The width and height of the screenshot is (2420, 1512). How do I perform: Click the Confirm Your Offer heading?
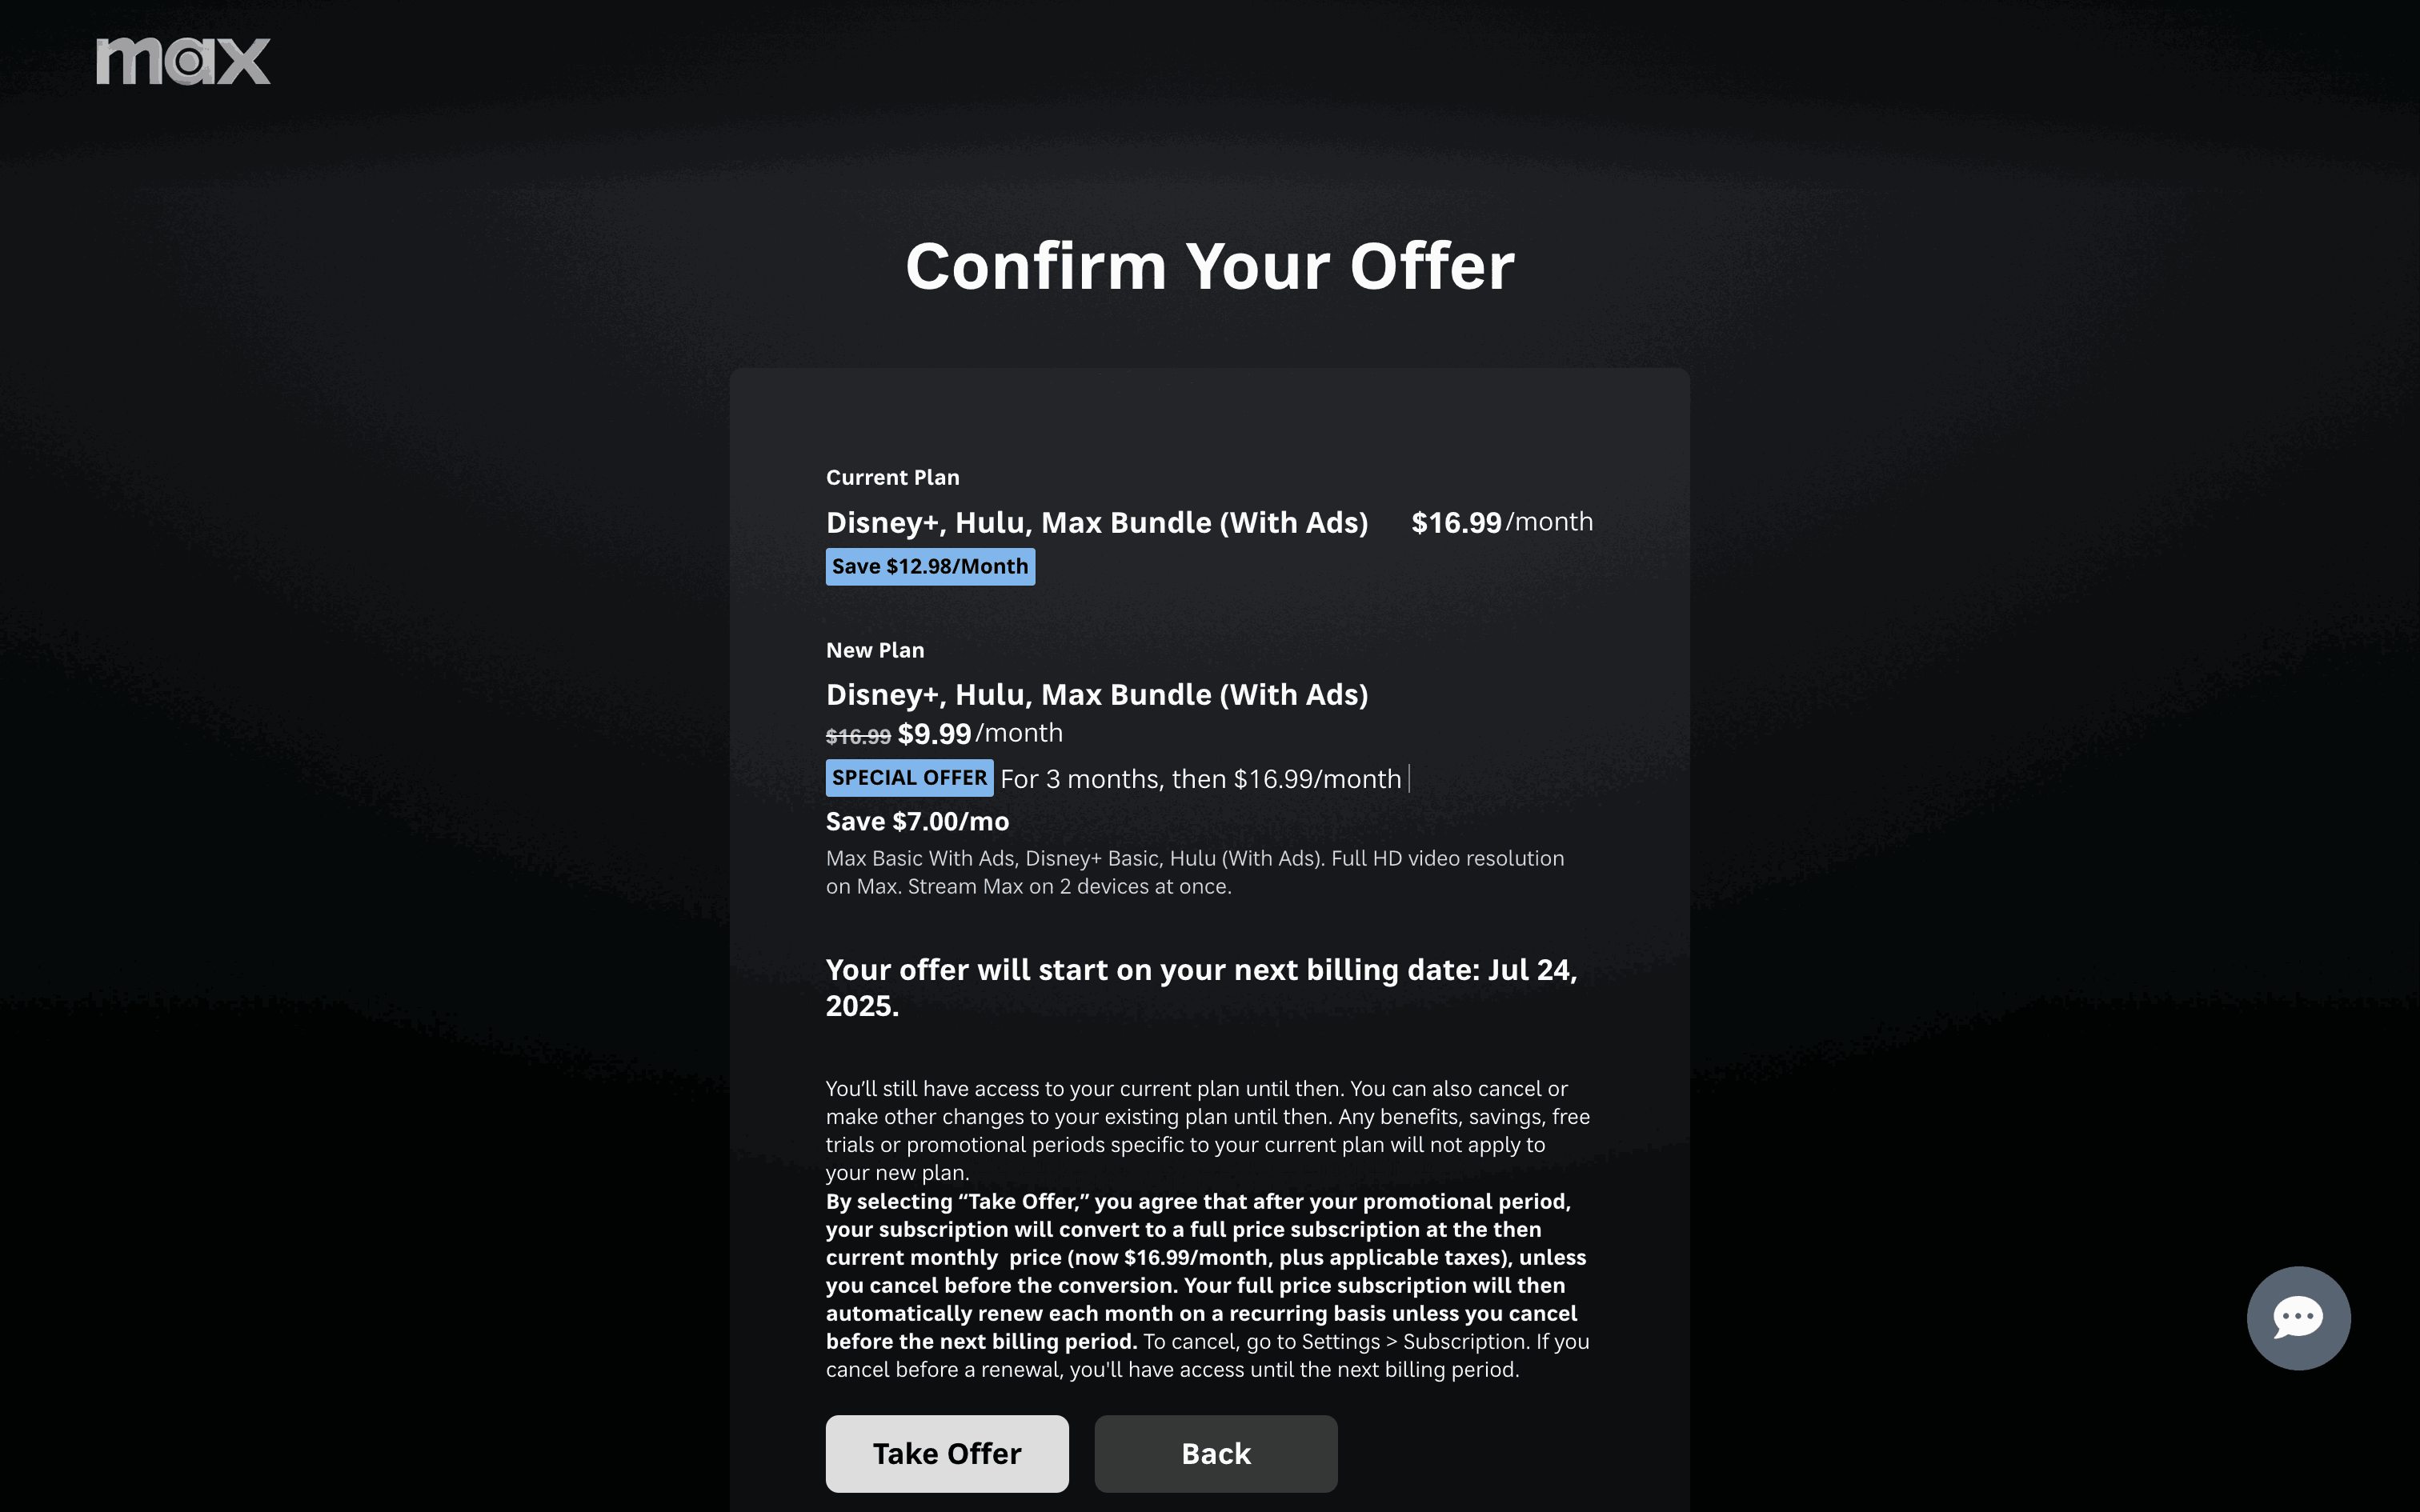(1209, 266)
